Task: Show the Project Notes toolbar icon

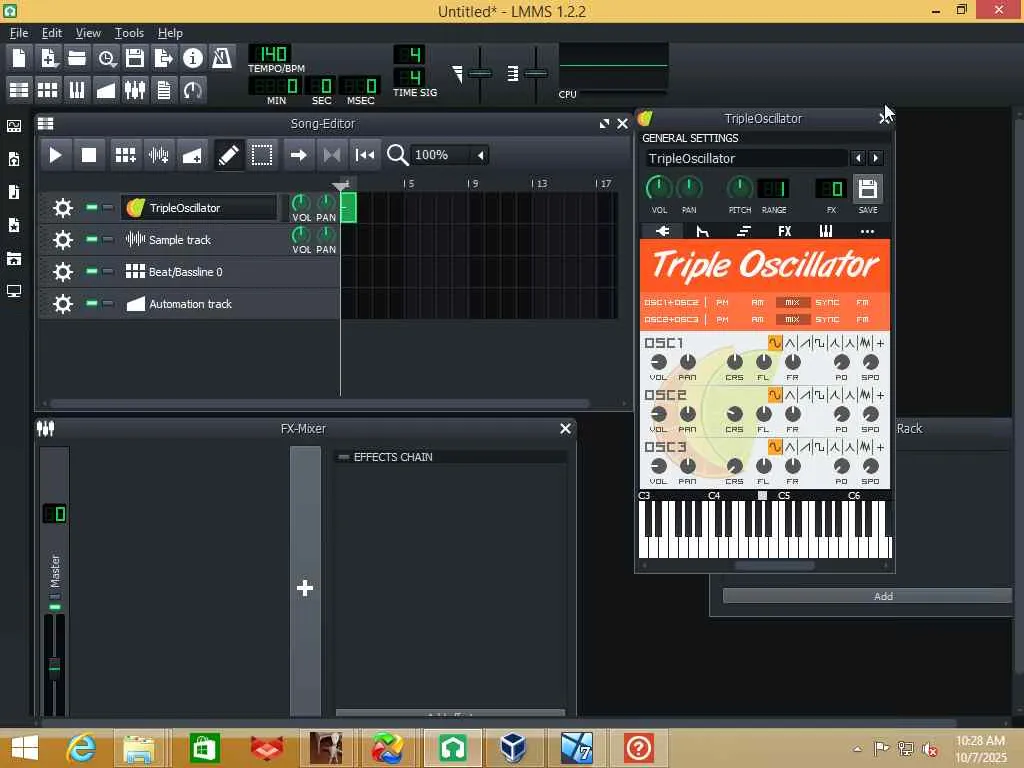Action: point(164,89)
